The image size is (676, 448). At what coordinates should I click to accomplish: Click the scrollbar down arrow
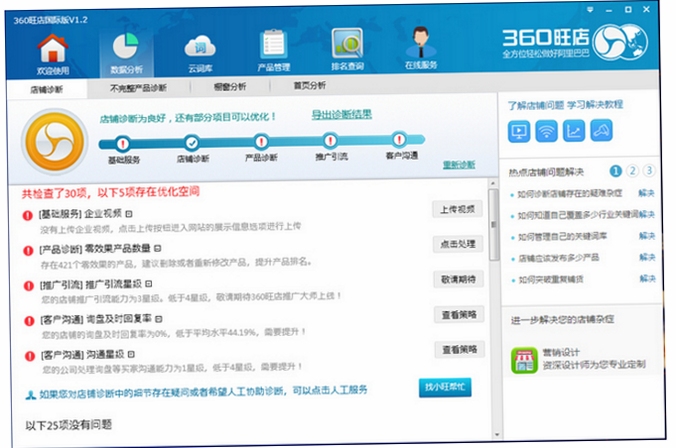click(497, 435)
